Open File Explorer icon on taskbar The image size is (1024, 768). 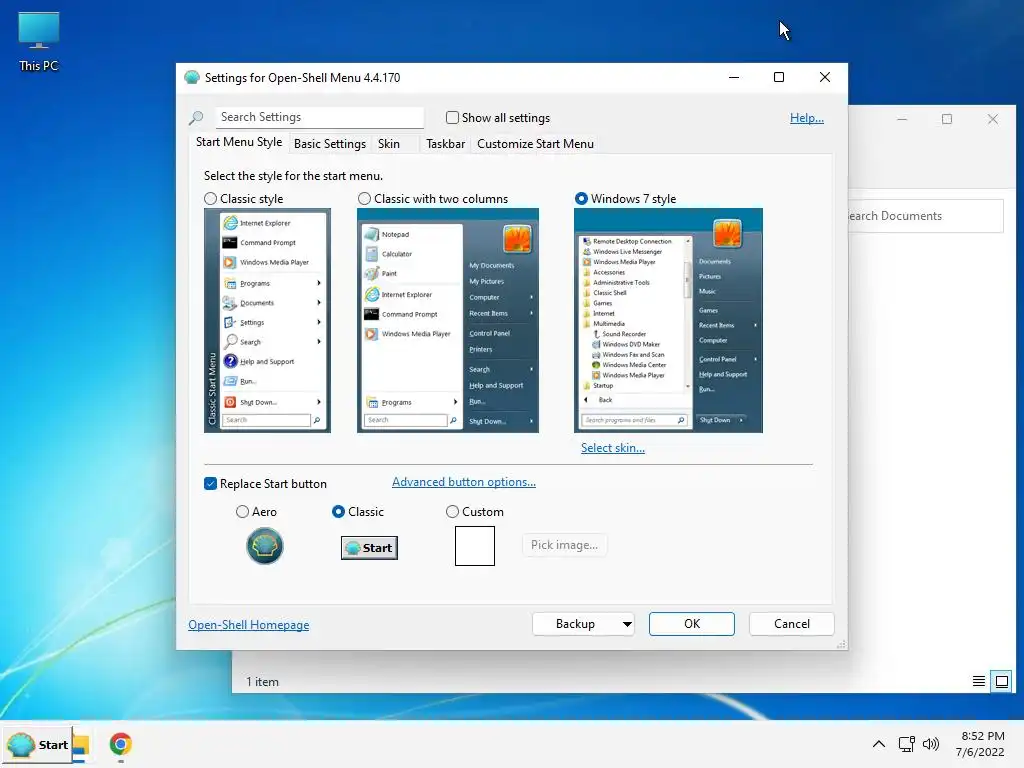[81, 744]
